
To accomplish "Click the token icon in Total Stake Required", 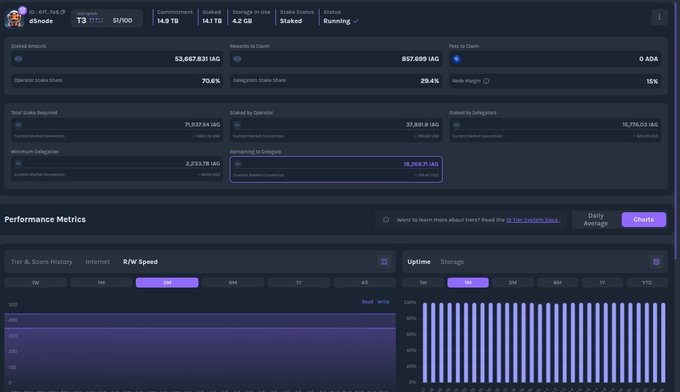I will coord(18,125).
